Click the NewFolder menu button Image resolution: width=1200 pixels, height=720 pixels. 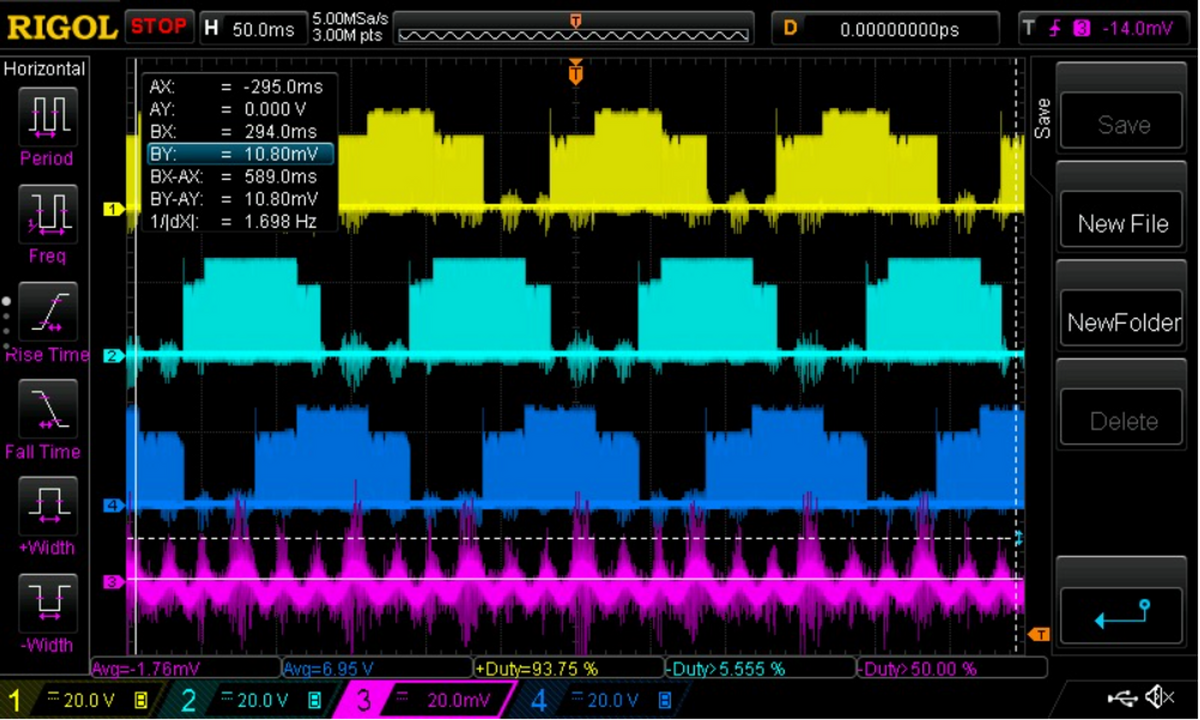pyautogui.click(x=1123, y=323)
